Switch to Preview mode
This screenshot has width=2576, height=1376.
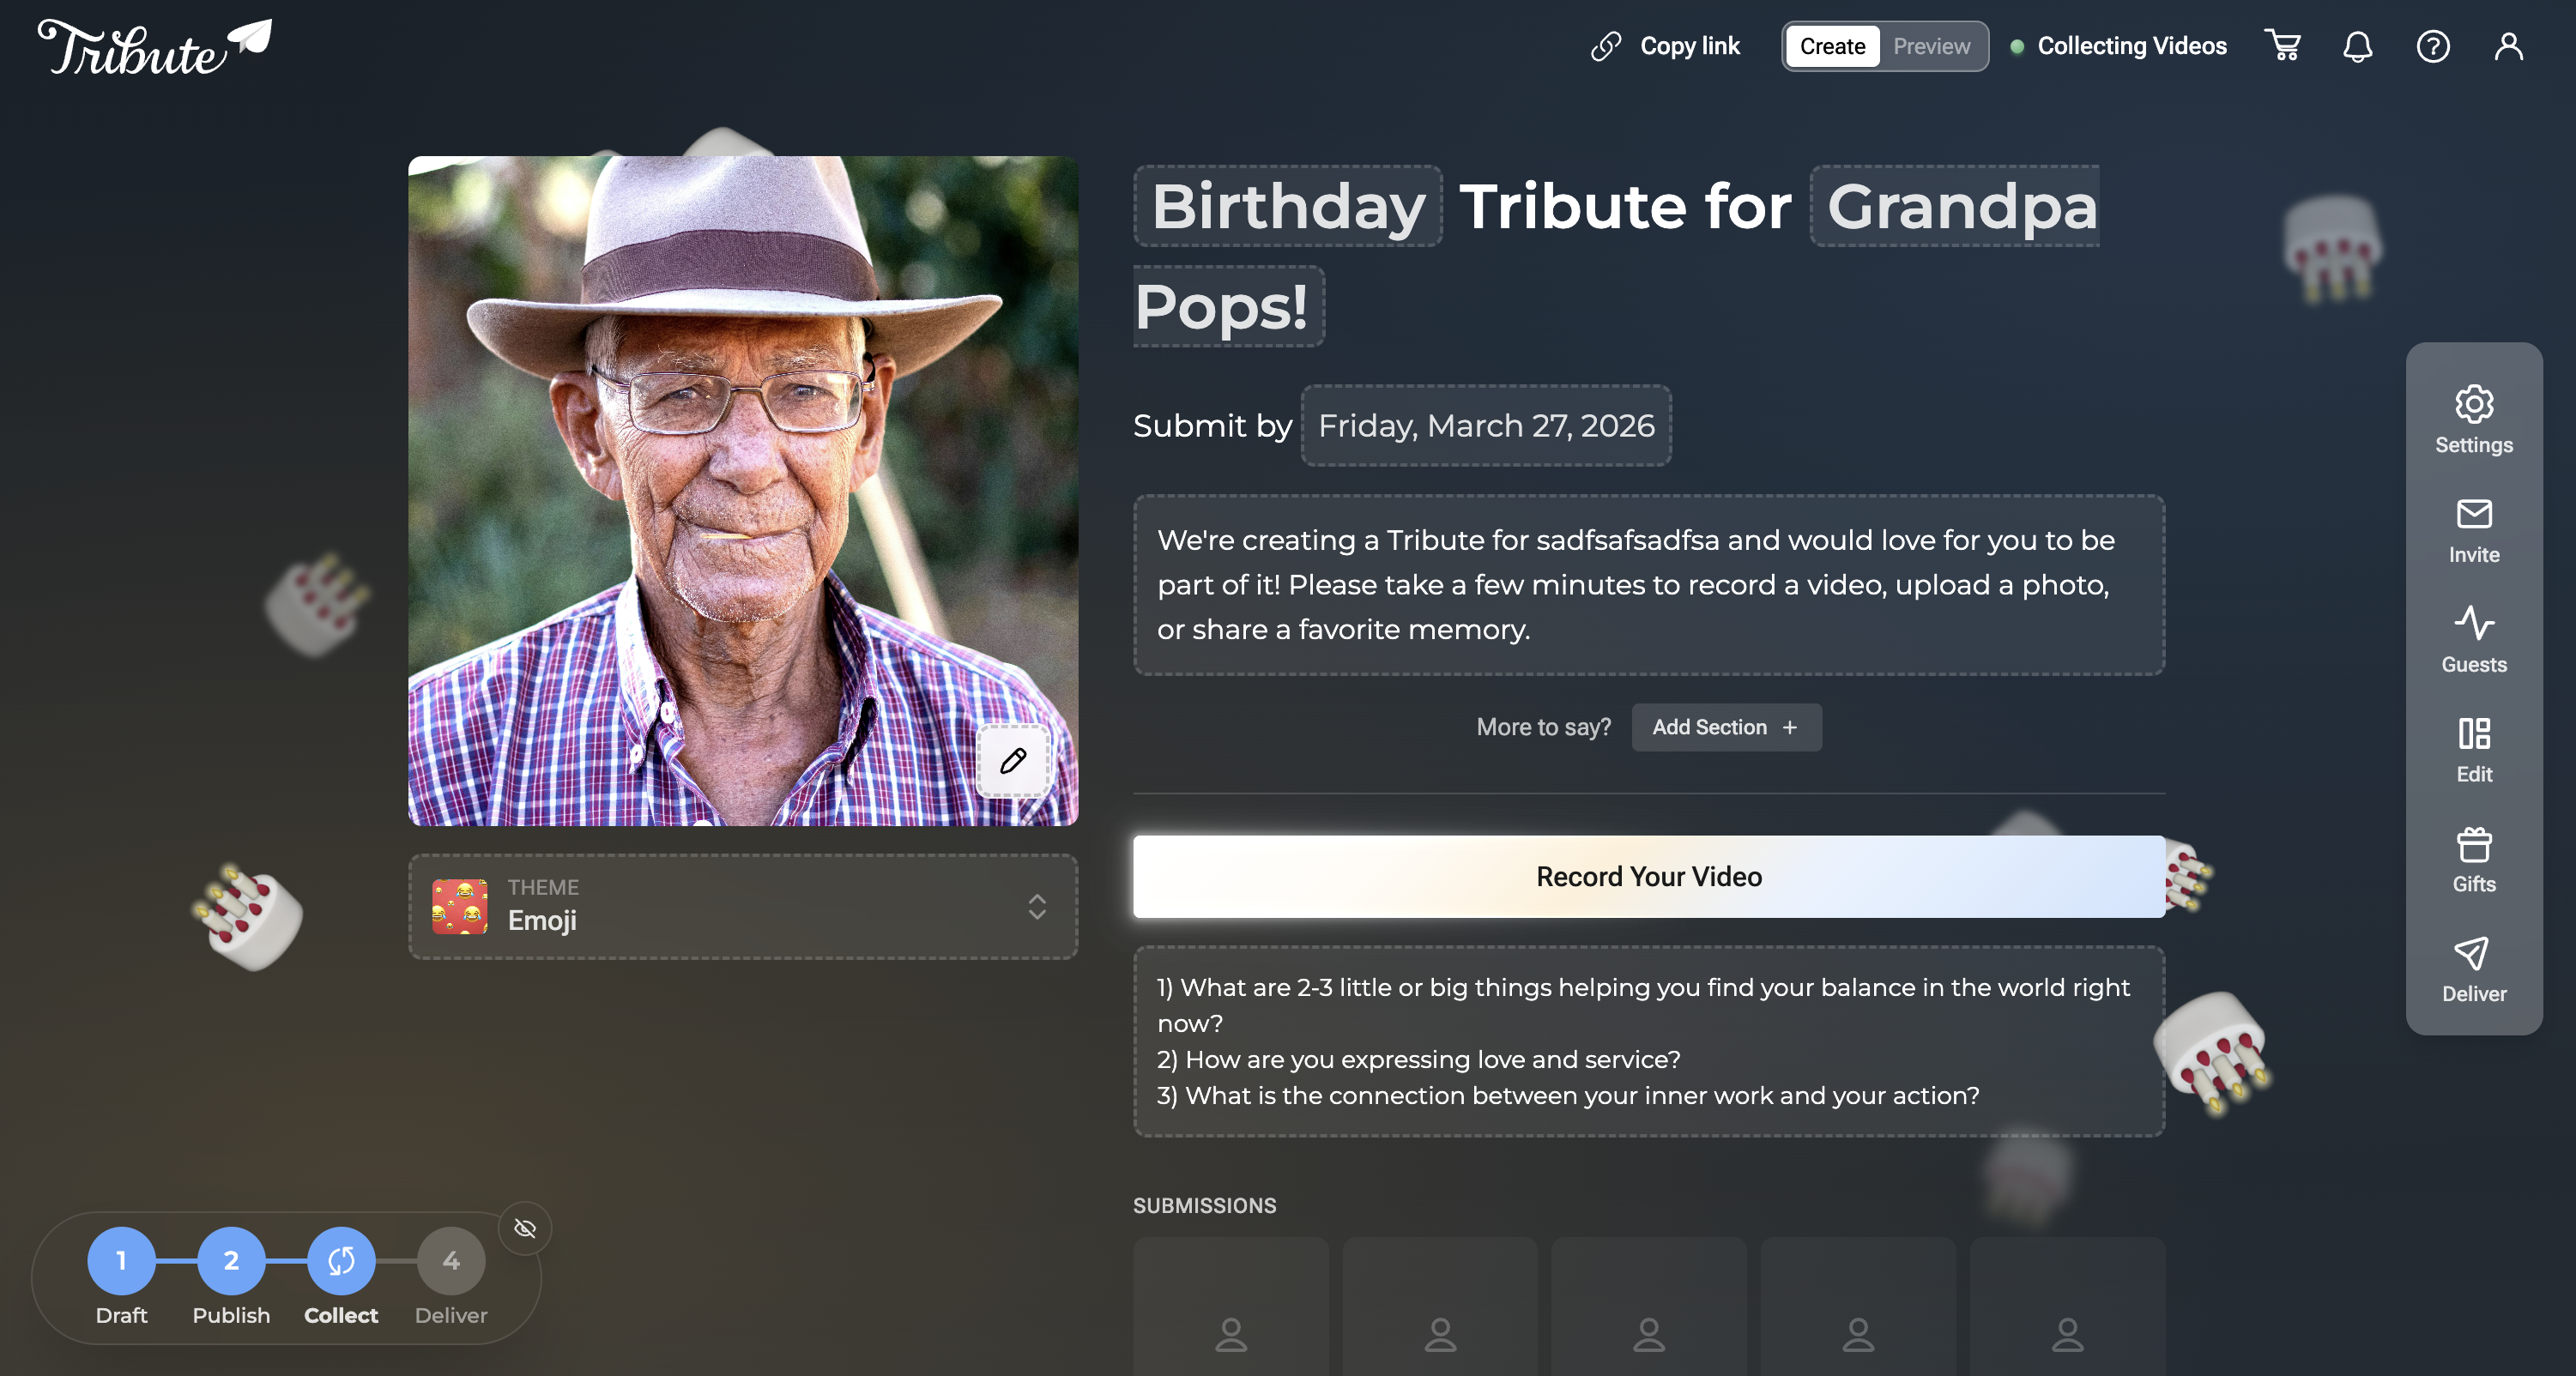coord(1931,46)
